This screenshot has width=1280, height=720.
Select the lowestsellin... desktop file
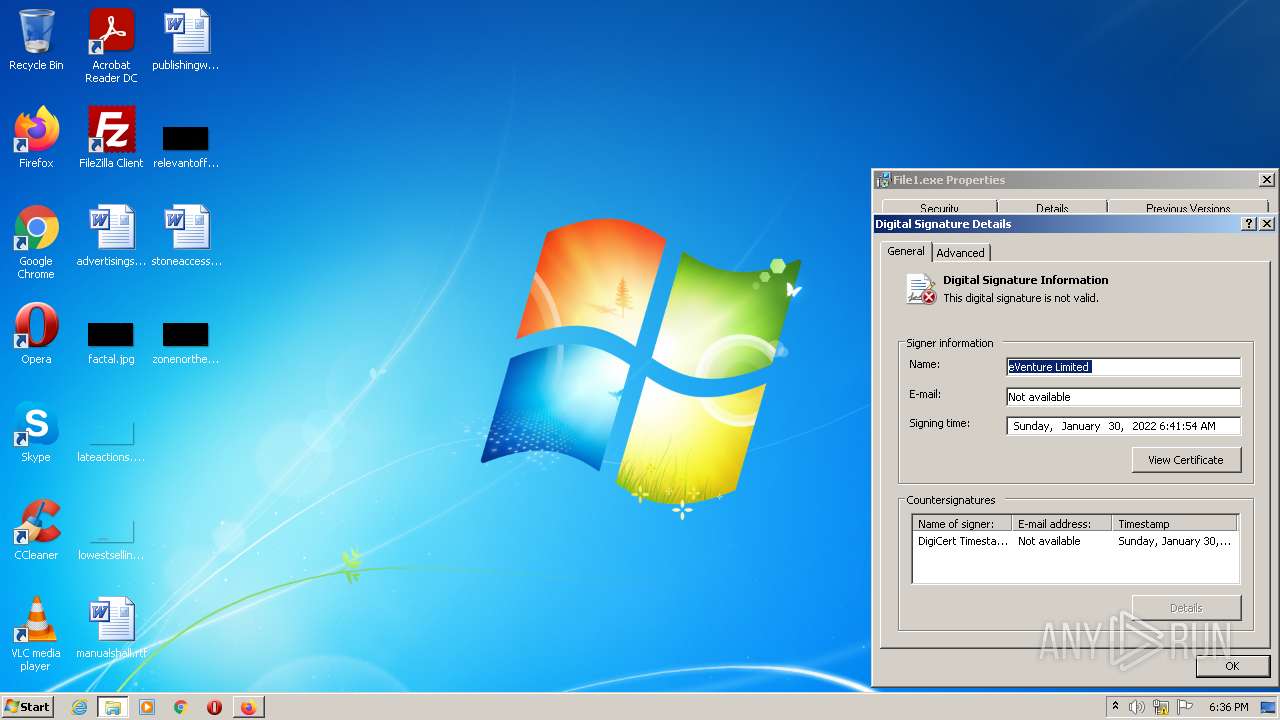pyautogui.click(x=111, y=538)
